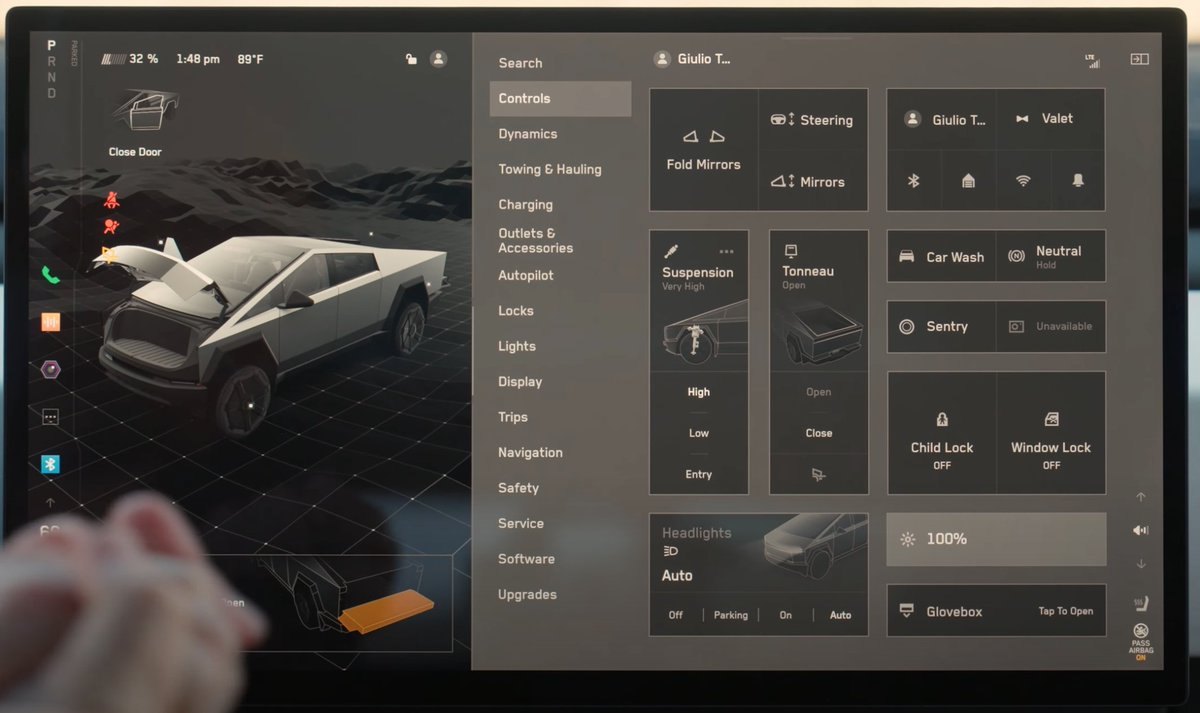Open the HomeLink garage icon

(x=968, y=181)
